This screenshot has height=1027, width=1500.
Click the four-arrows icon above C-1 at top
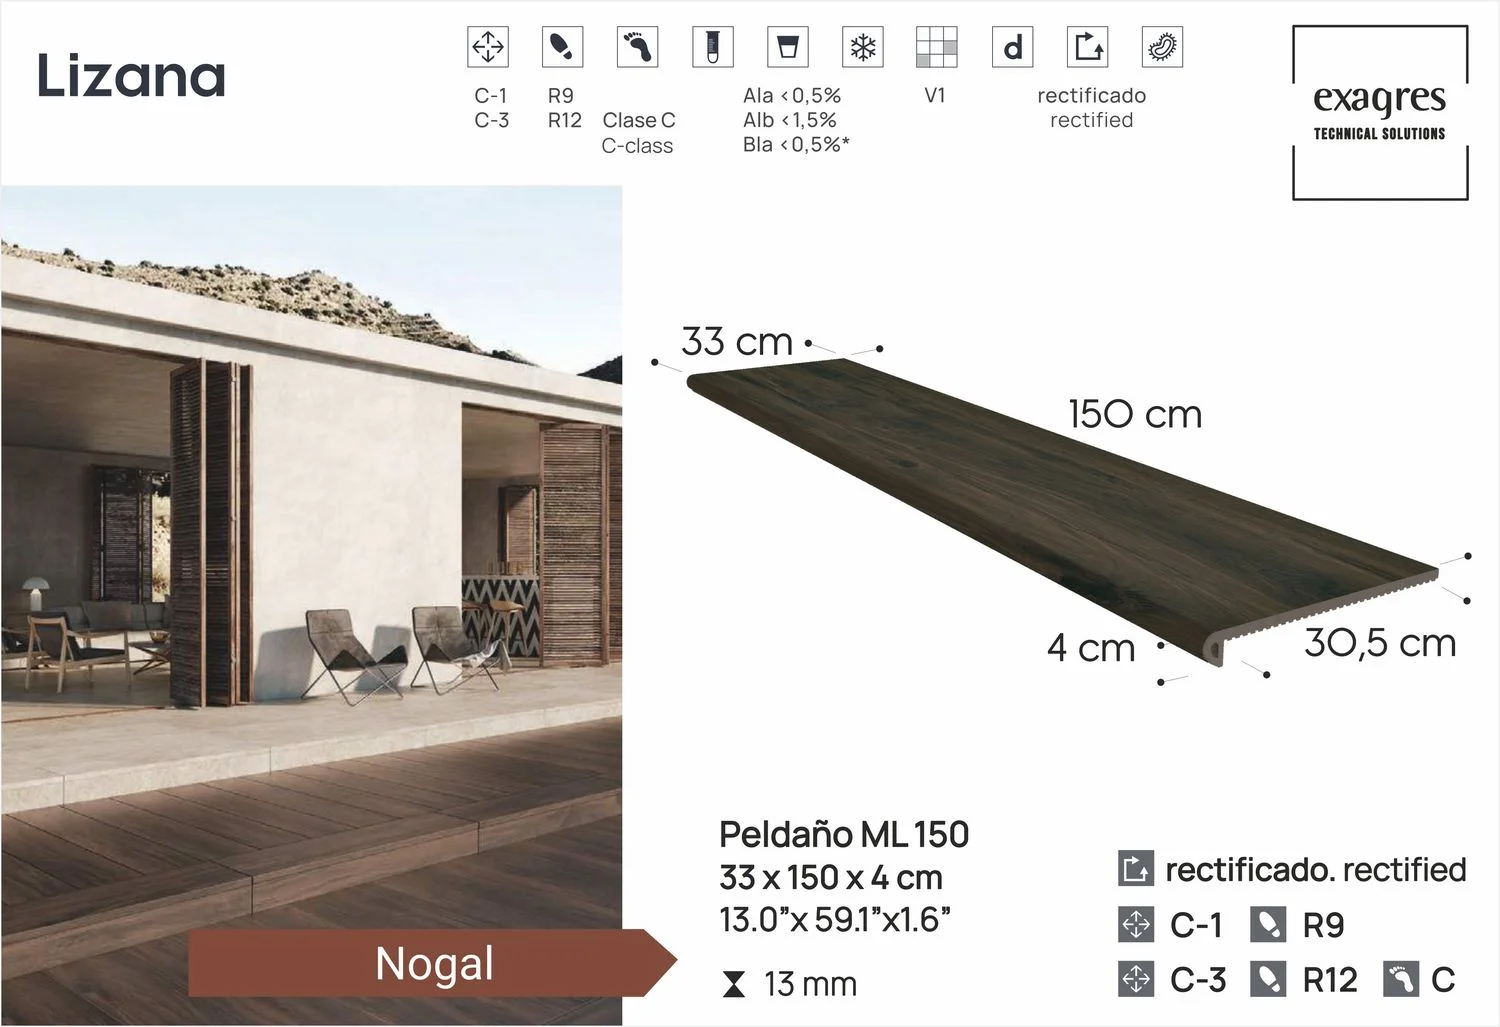(488, 47)
